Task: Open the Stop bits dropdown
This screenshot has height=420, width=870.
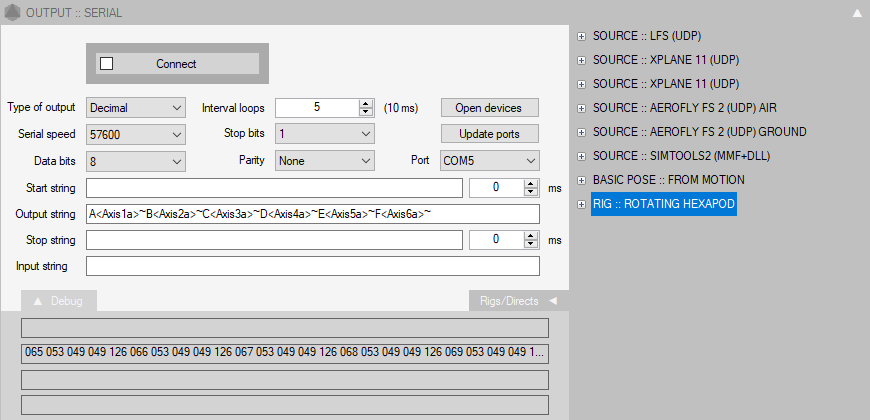Action: [324, 134]
